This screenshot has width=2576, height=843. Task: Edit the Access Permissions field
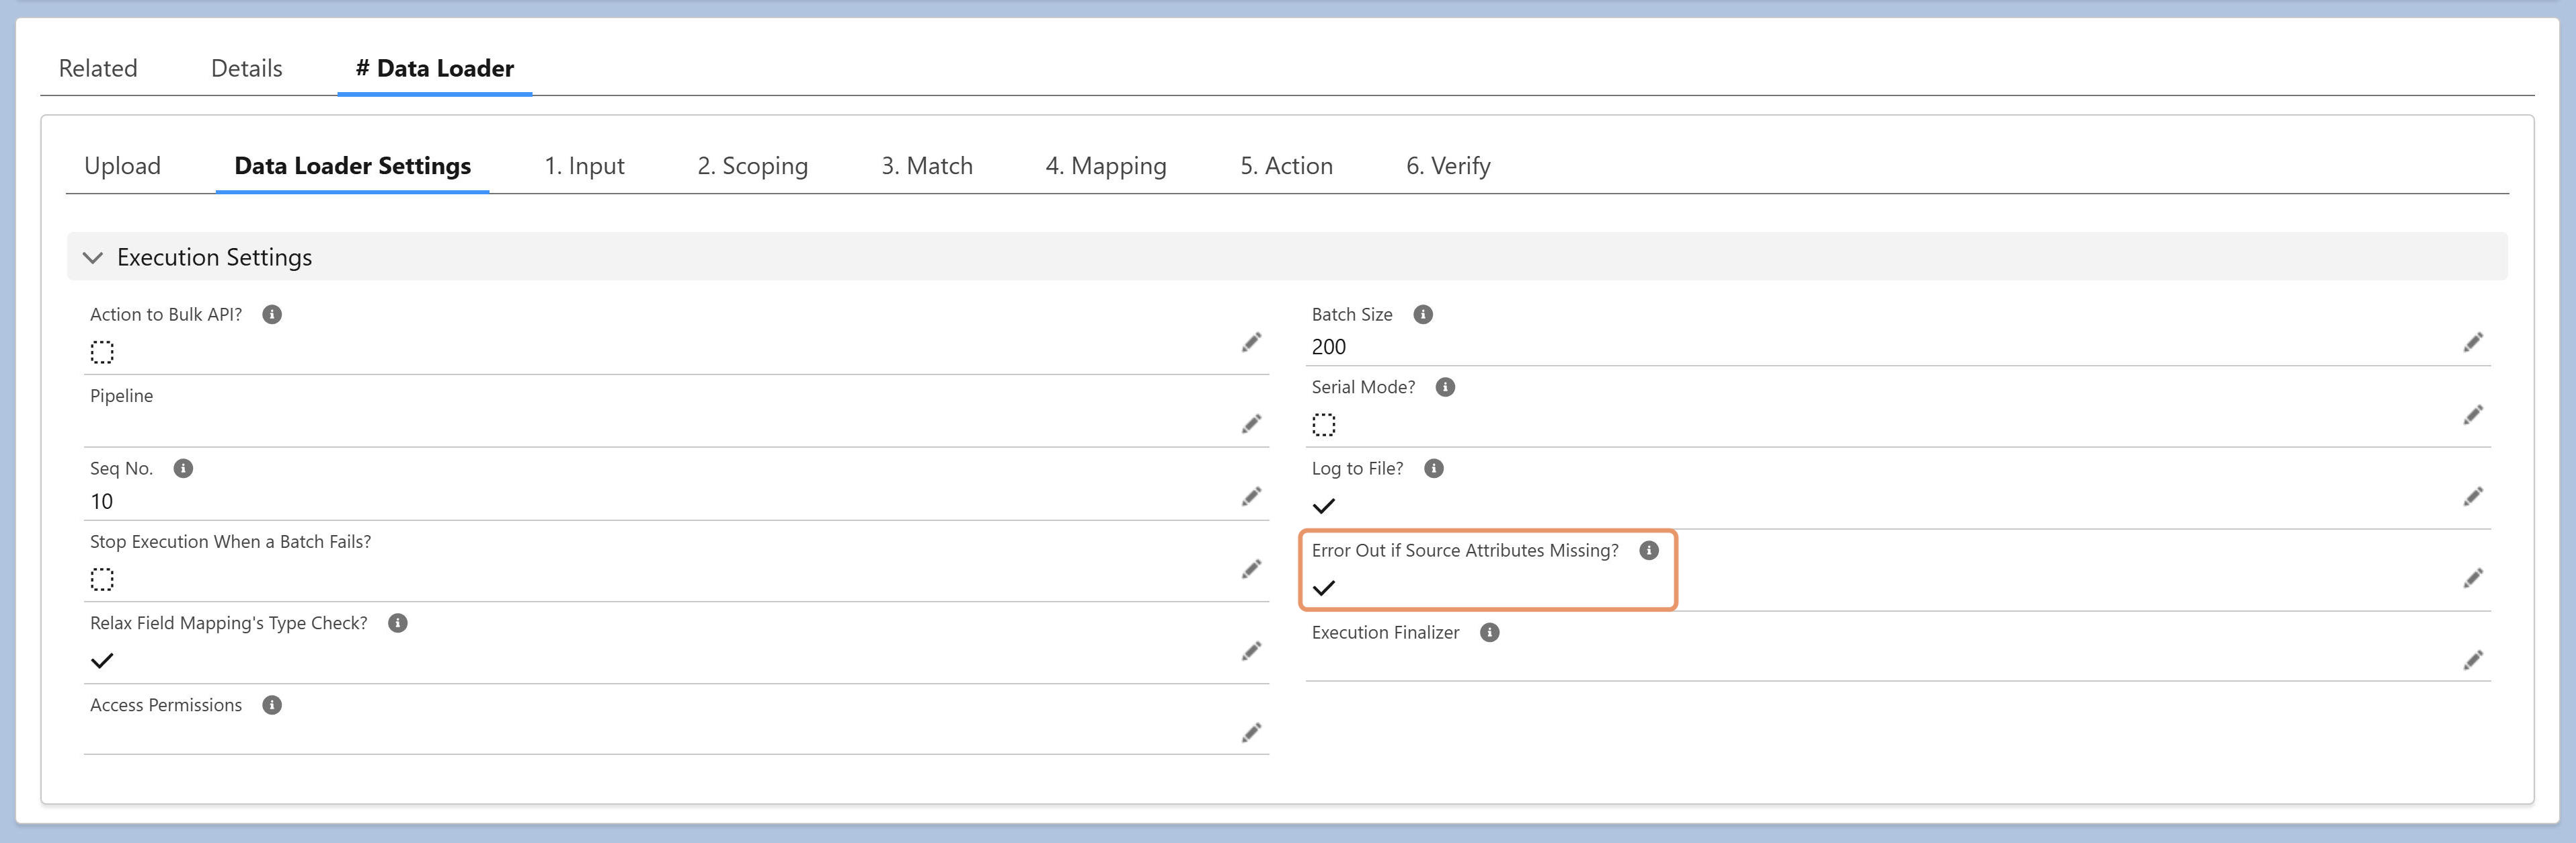pyautogui.click(x=1251, y=733)
